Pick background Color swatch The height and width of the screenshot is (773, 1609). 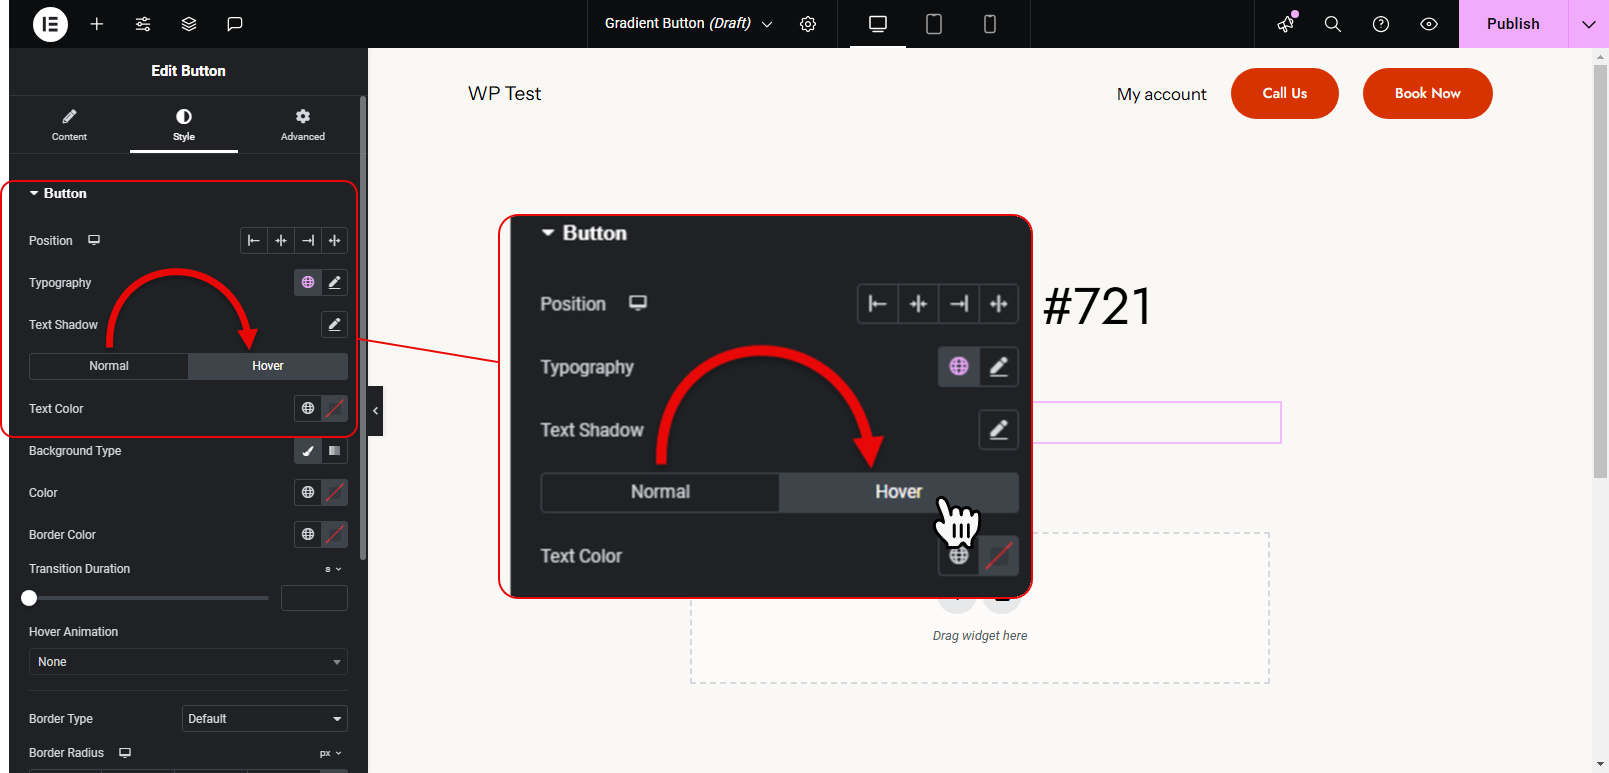click(335, 493)
